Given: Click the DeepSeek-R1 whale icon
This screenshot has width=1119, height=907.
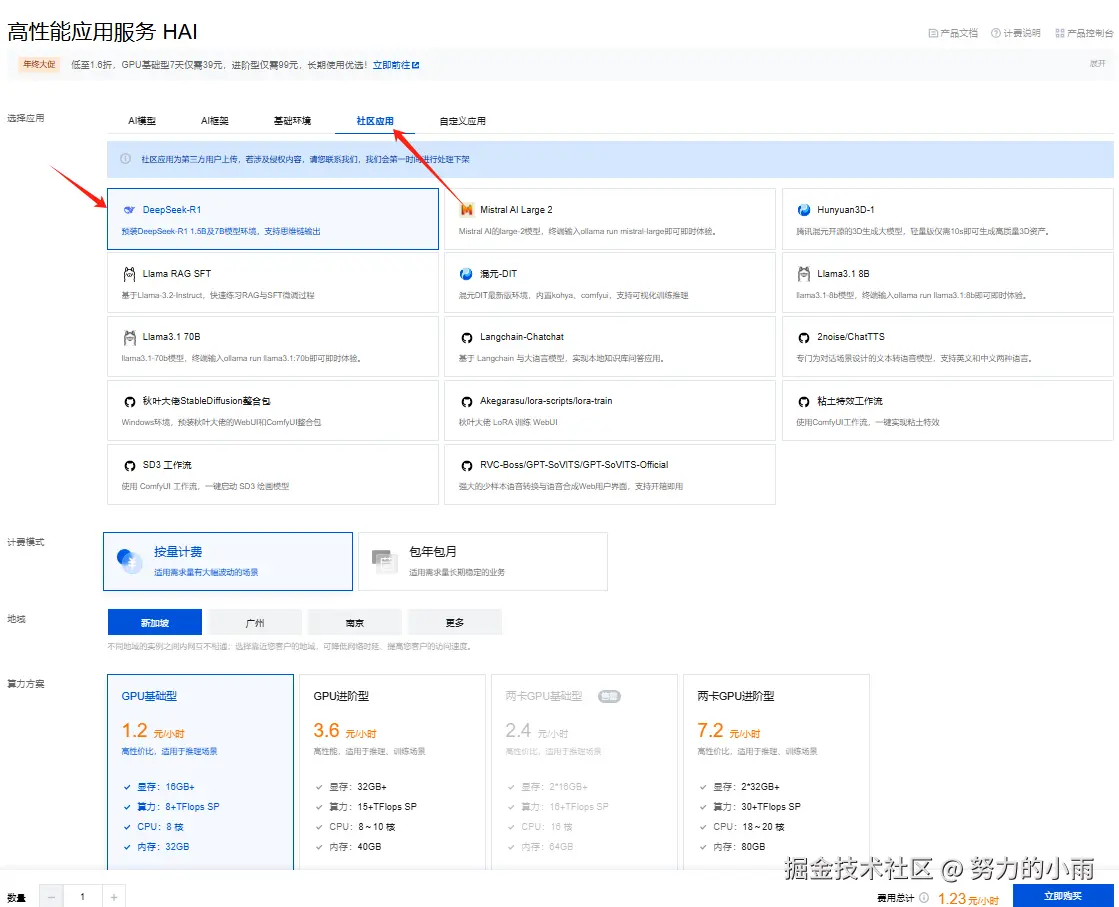Looking at the screenshot, I should (x=129, y=210).
